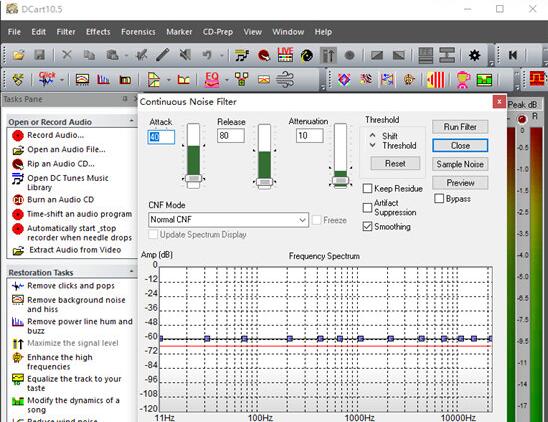Collapse the Open or Record Audio section
The image size is (548, 422).
click(x=131, y=121)
